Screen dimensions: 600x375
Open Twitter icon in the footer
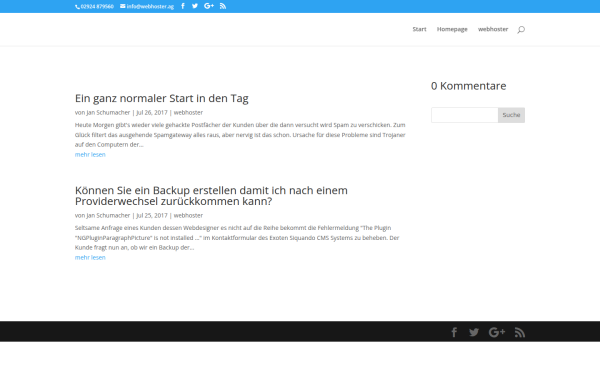pyautogui.click(x=474, y=332)
